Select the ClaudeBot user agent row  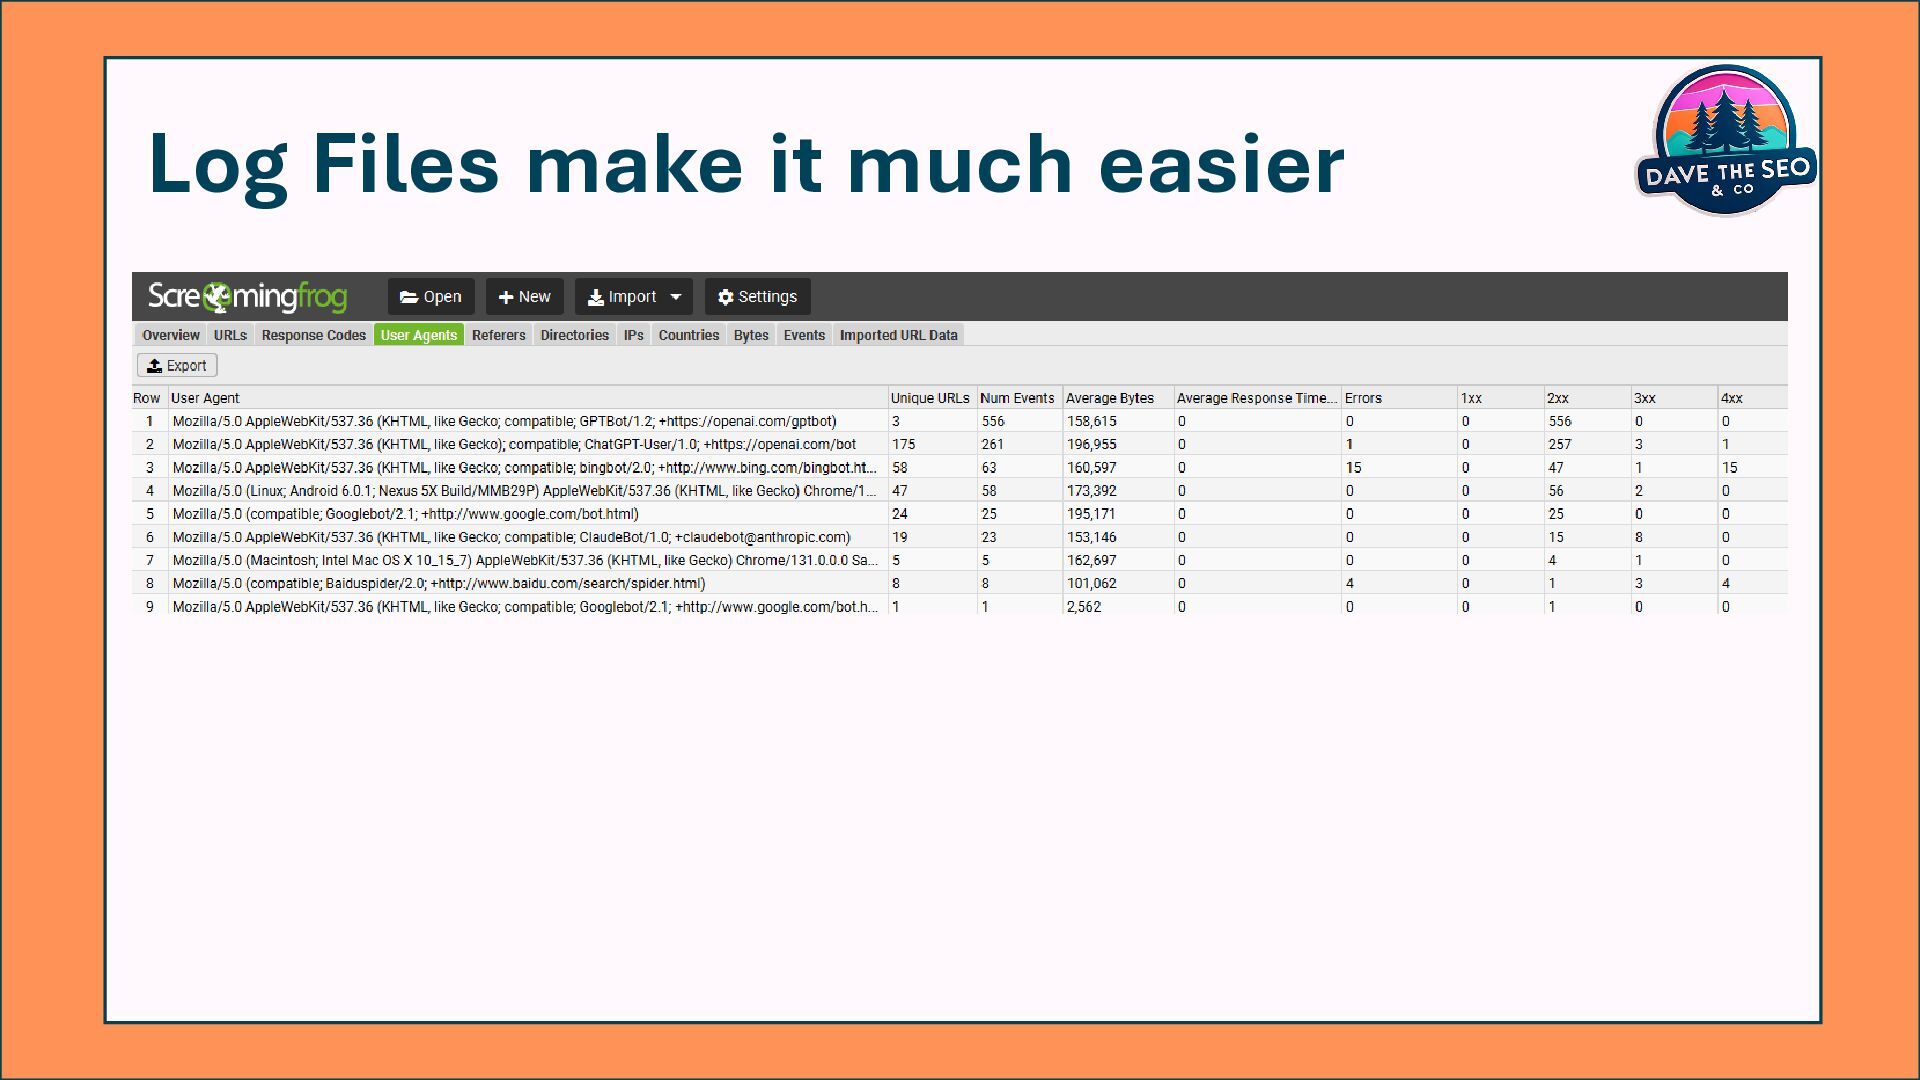coord(511,537)
